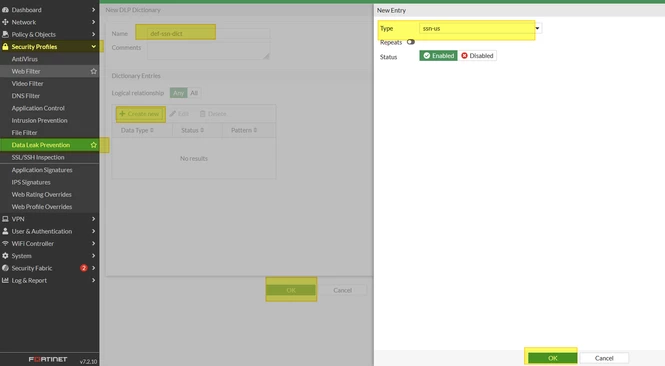
Task: Expand User & Authentication chevron
Action: [x=93, y=231]
